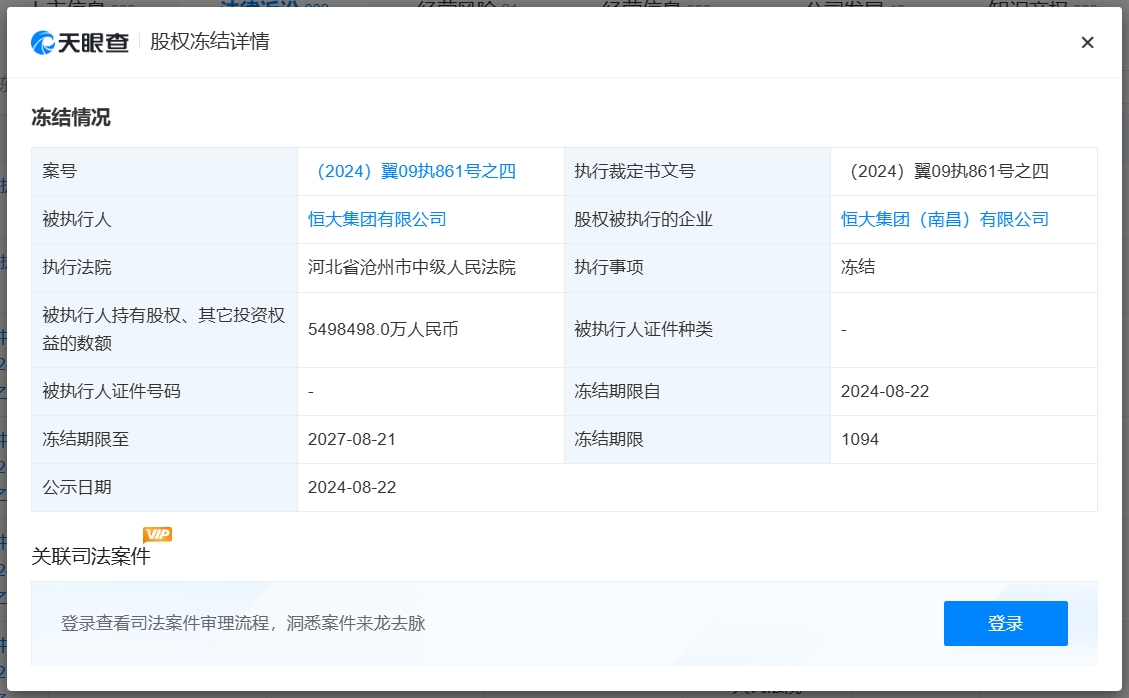Select the 冻结期限自 date 2024-08-22
This screenshot has width=1129, height=698.
[885, 391]
